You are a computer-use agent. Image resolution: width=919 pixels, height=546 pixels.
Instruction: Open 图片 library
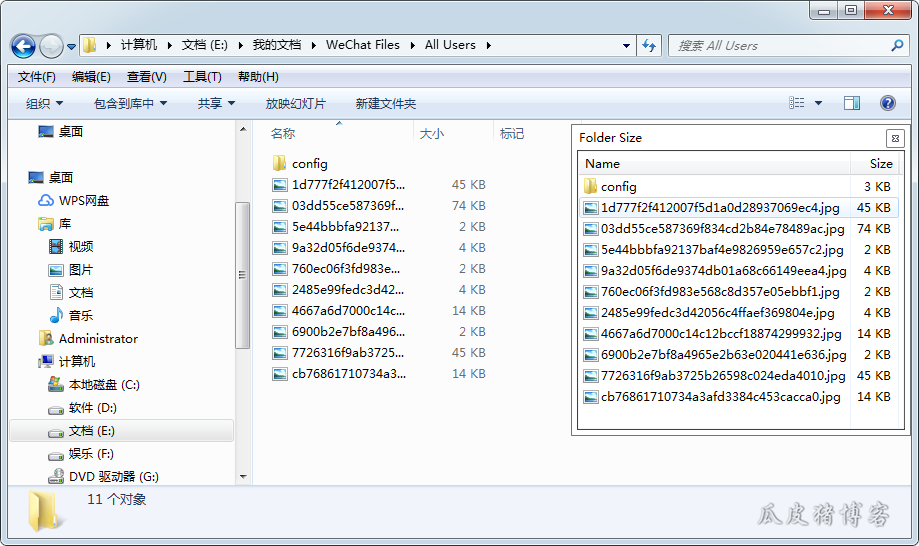click(x=71, y=270)
